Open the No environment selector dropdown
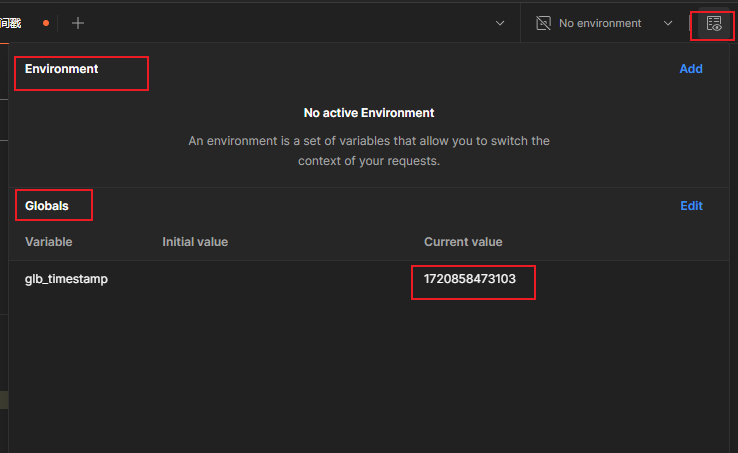This screenshot has width=738, height=453. tap(600, 23)
